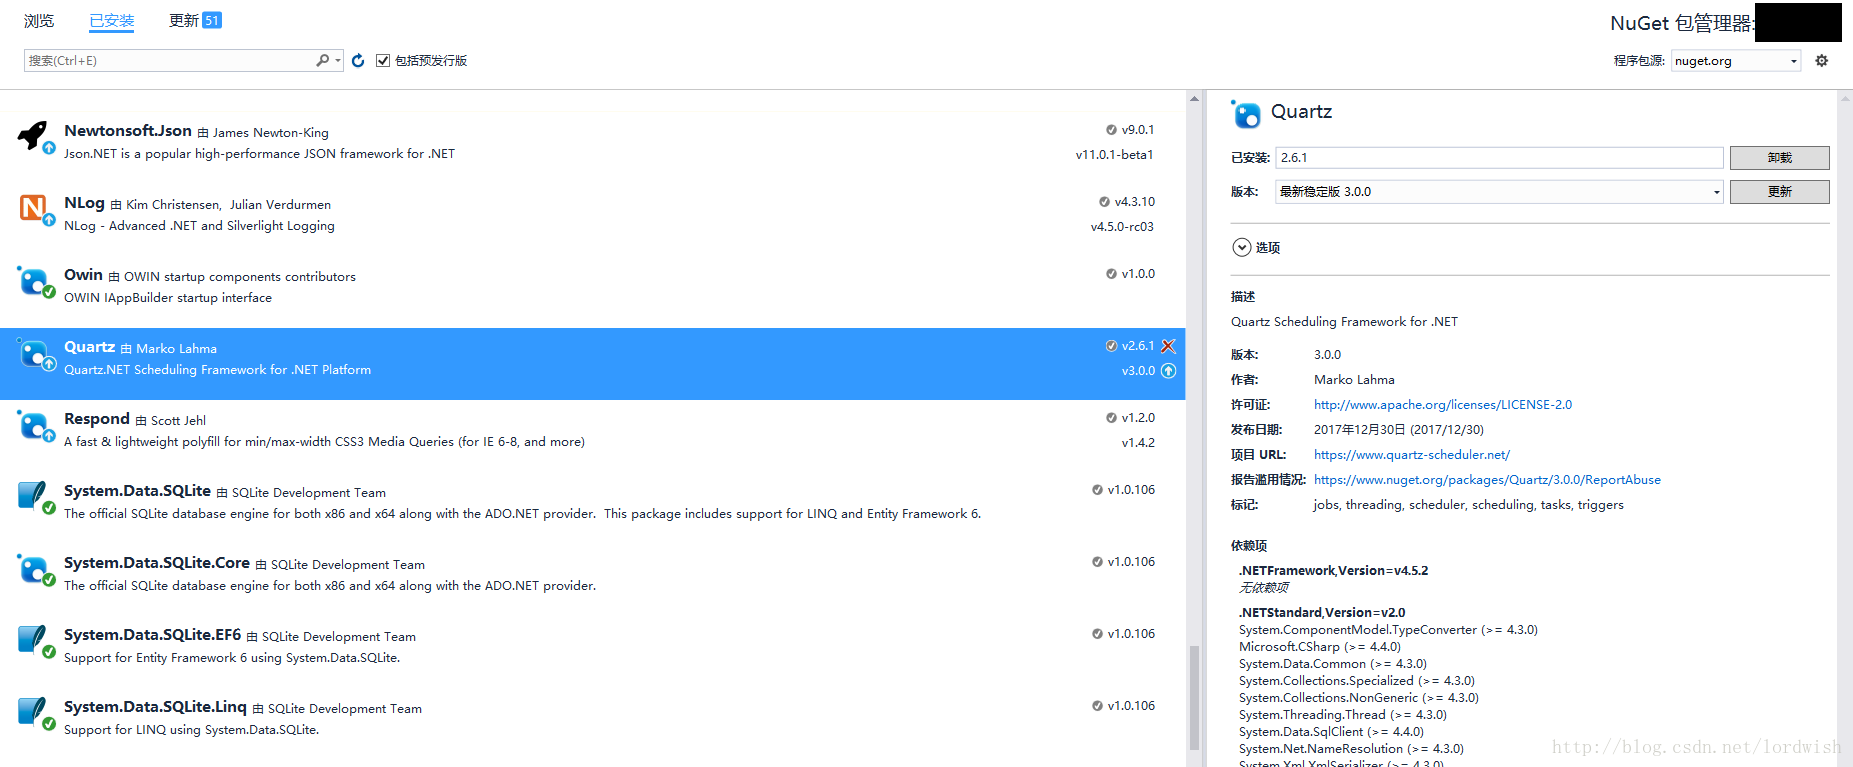Click the System.Data.SqlClient dependency line

click(1331, 732)
